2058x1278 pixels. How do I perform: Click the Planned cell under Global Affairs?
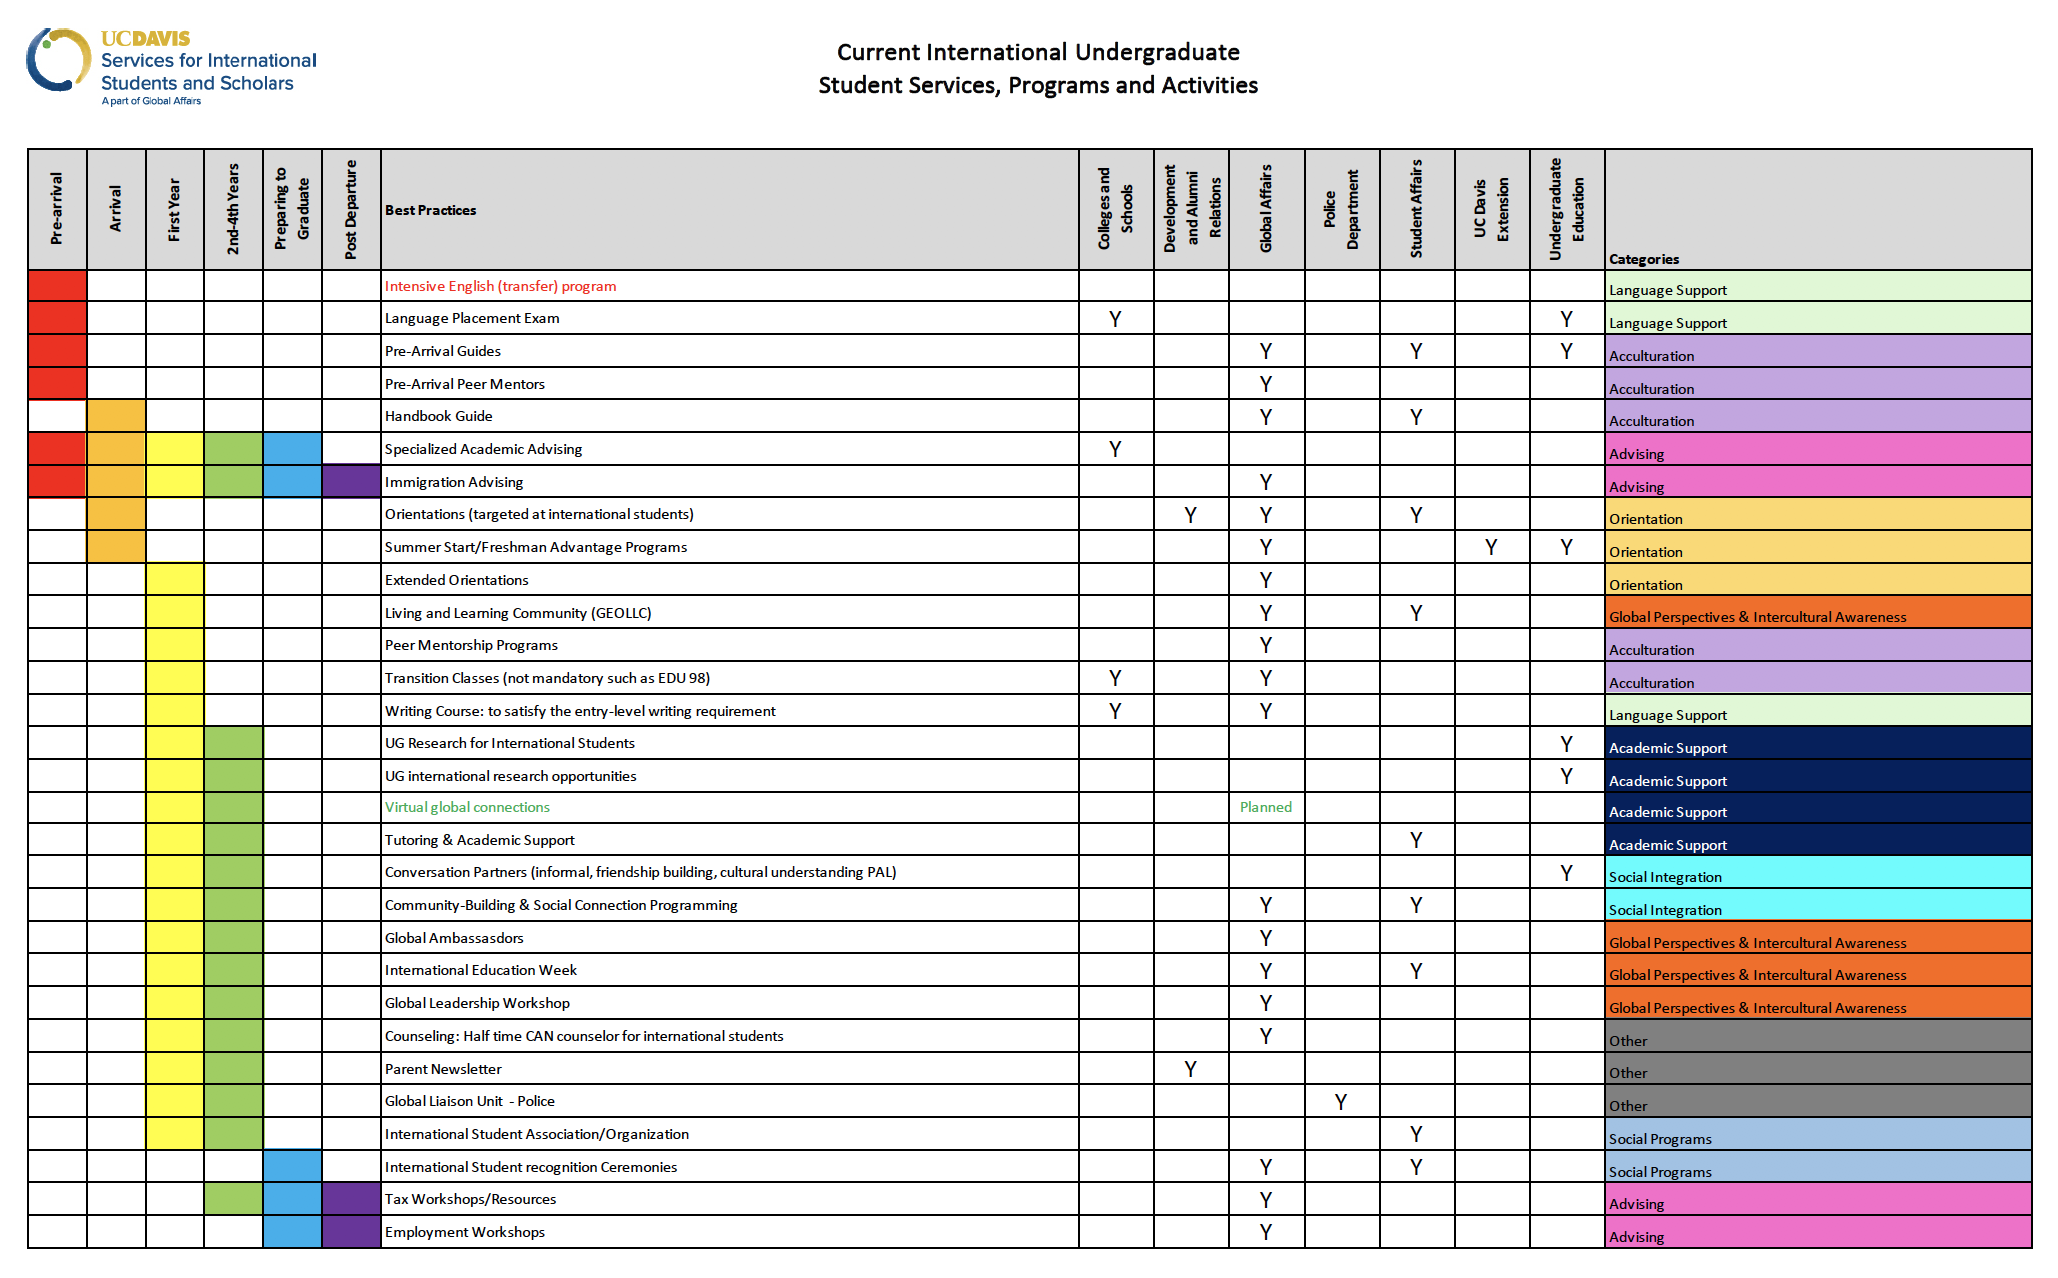click(x=1265, y=807)
